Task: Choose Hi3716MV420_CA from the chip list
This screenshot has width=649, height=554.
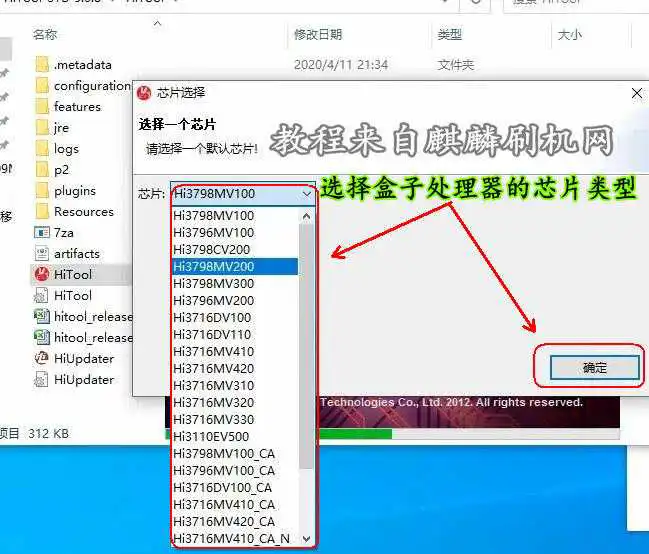Action: (x=235, y=522)
